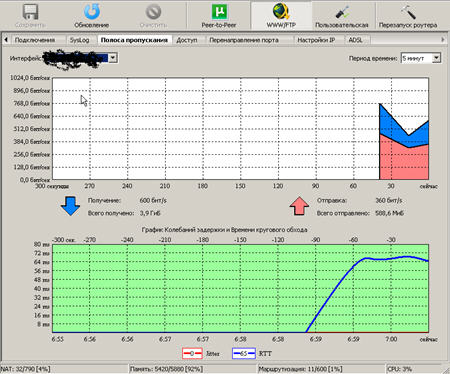Screen dimensions: 450x374
Task: Switch to the Подключения tab
Action: (x=35, y=40)
